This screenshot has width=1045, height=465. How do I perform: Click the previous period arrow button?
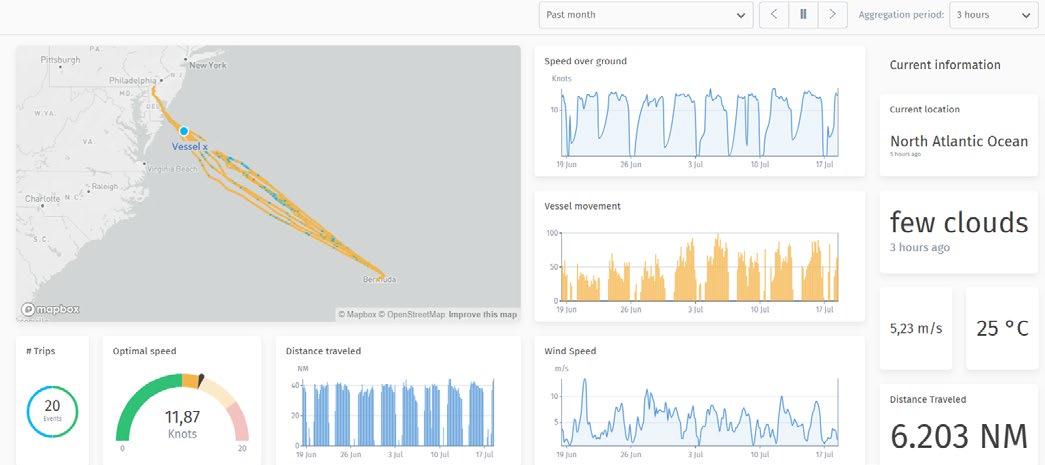(x=774, y=15)
